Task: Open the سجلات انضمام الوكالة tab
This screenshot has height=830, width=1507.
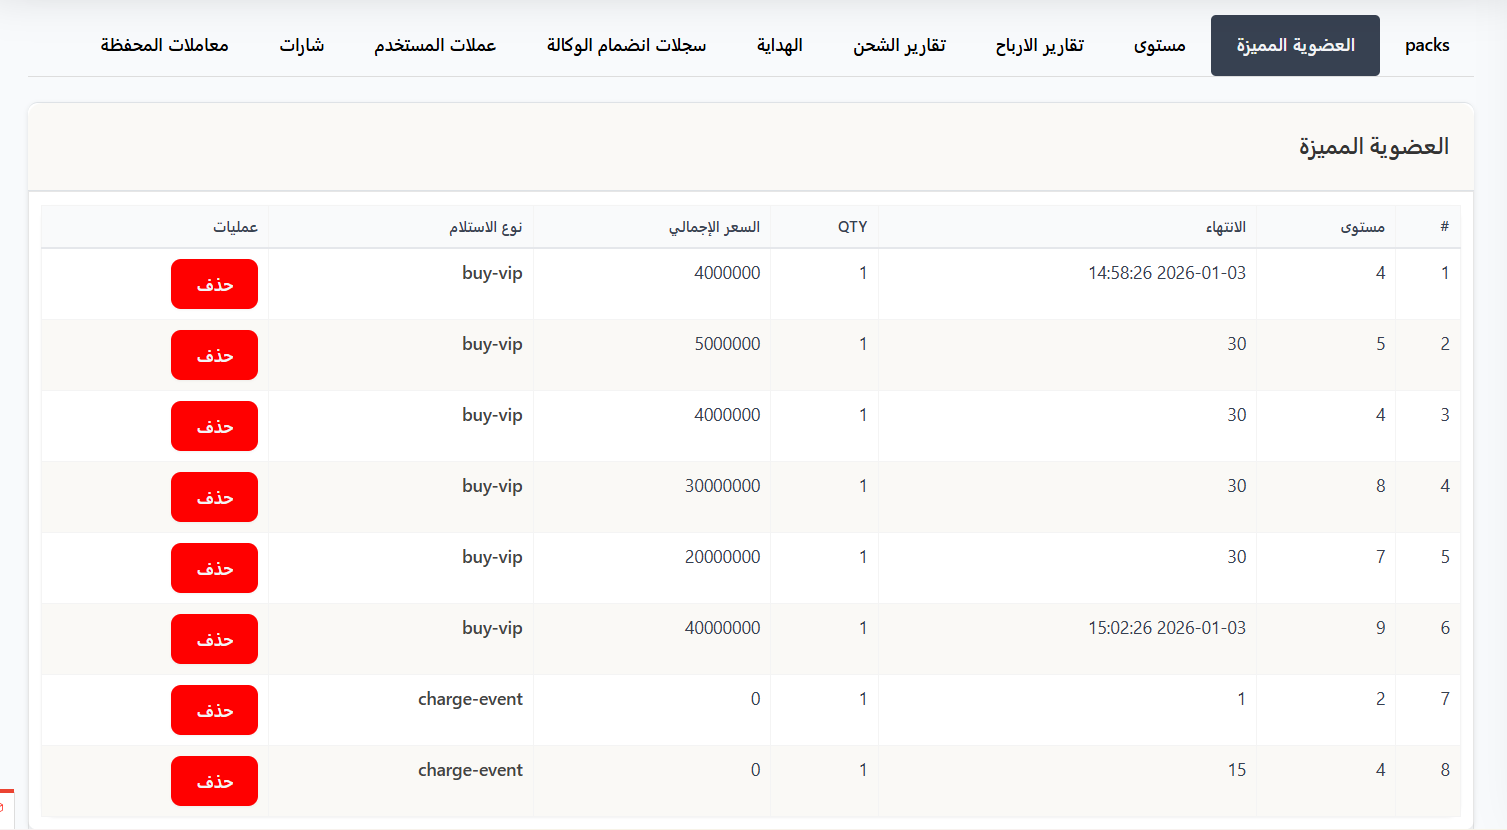Action: 626,45
